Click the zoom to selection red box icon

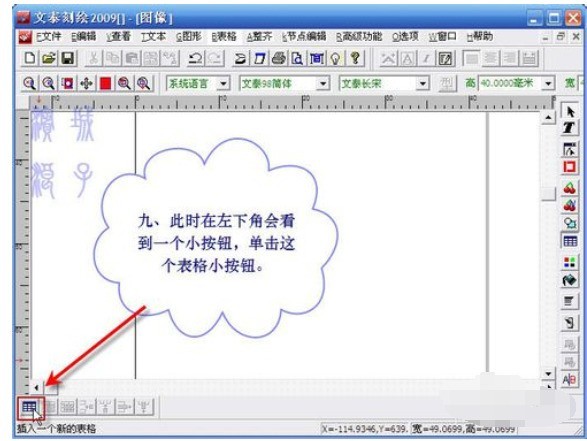coord(67,83)
